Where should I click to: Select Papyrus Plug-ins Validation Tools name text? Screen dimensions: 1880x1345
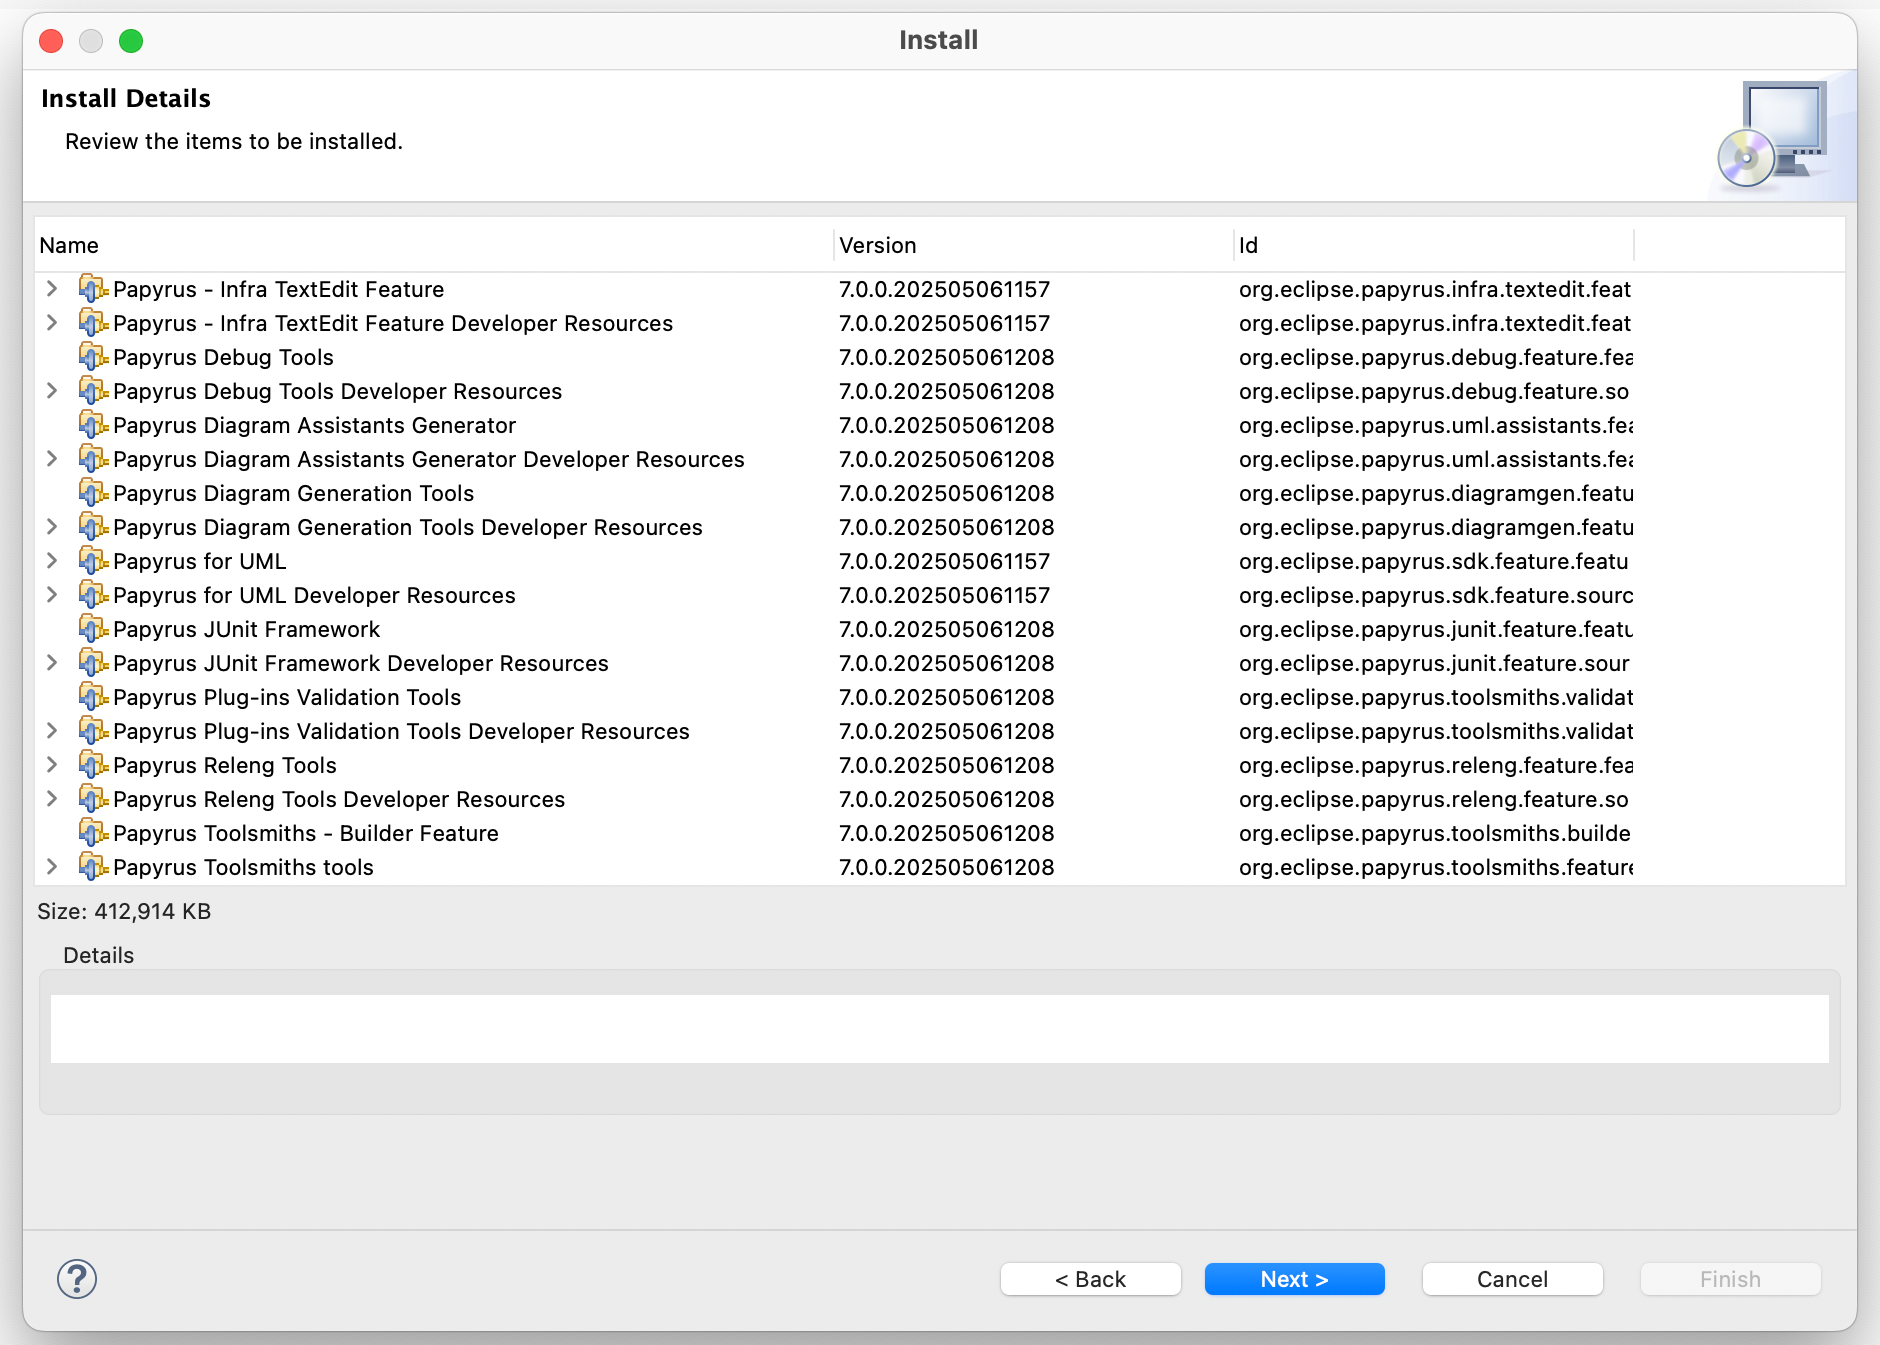pos(287,697)
